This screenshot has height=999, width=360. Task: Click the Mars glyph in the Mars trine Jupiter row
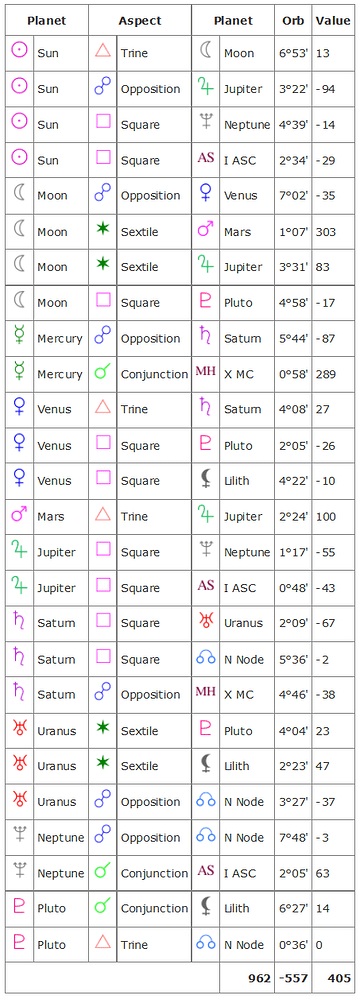point(20,517)
